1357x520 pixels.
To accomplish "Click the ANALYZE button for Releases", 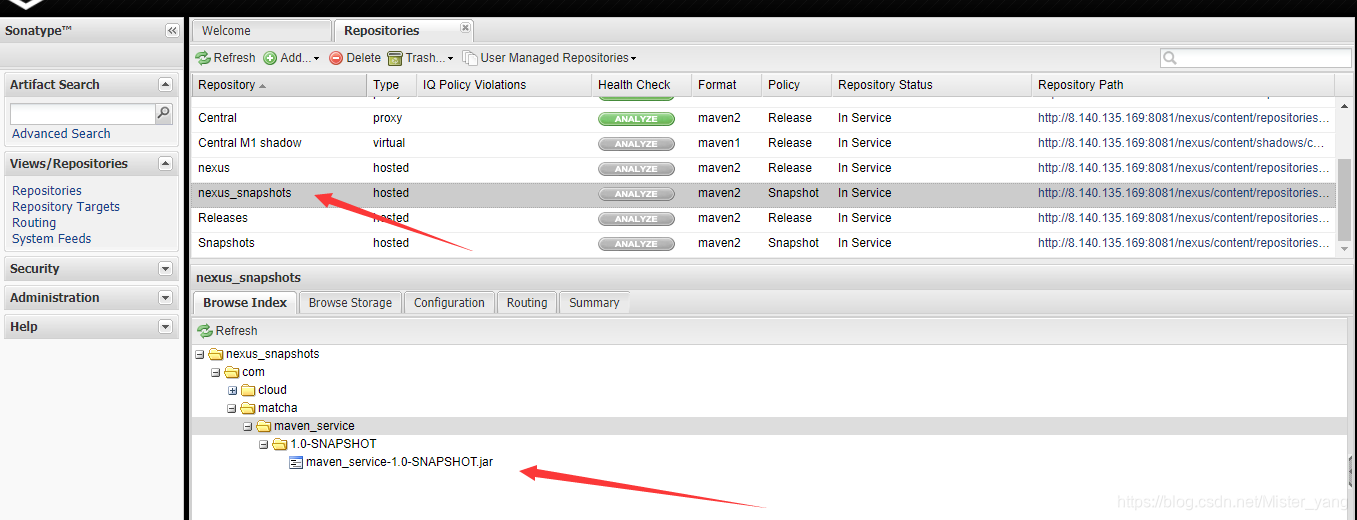I will click(x=636, y=218).
